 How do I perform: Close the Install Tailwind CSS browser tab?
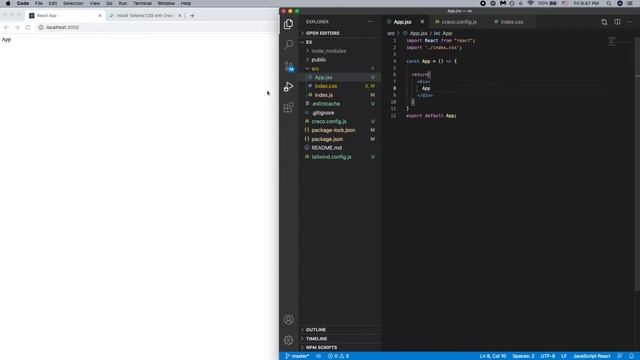tap(180, 16)
